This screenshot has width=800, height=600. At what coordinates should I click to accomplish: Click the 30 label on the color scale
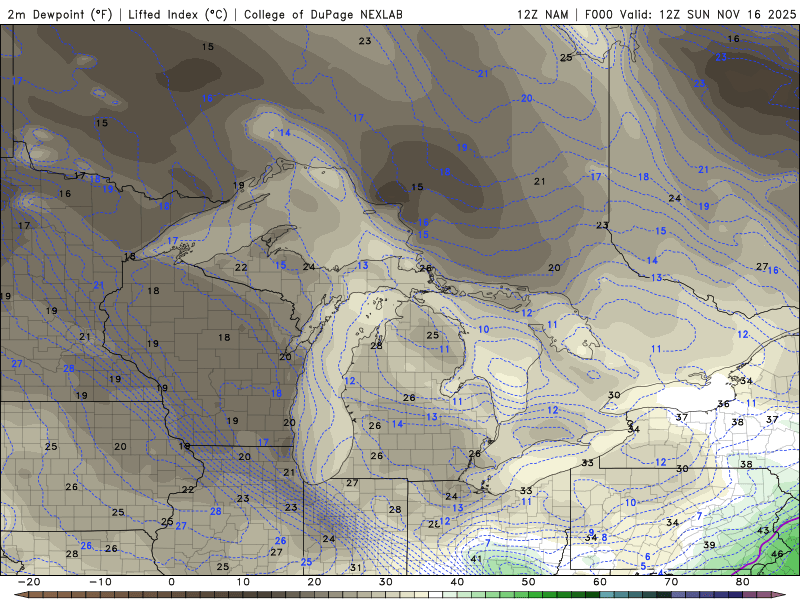point(386,582)
